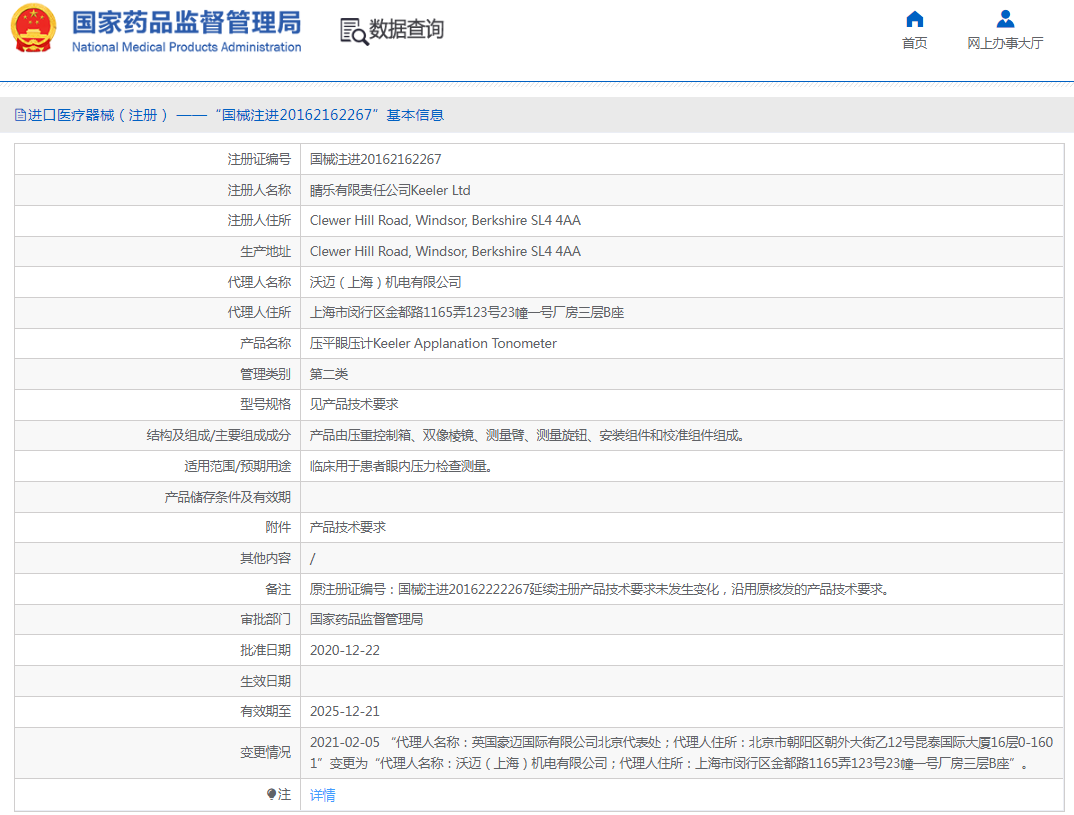
Task: Click the bullet icon beside 注
Action: pos(271,794)
